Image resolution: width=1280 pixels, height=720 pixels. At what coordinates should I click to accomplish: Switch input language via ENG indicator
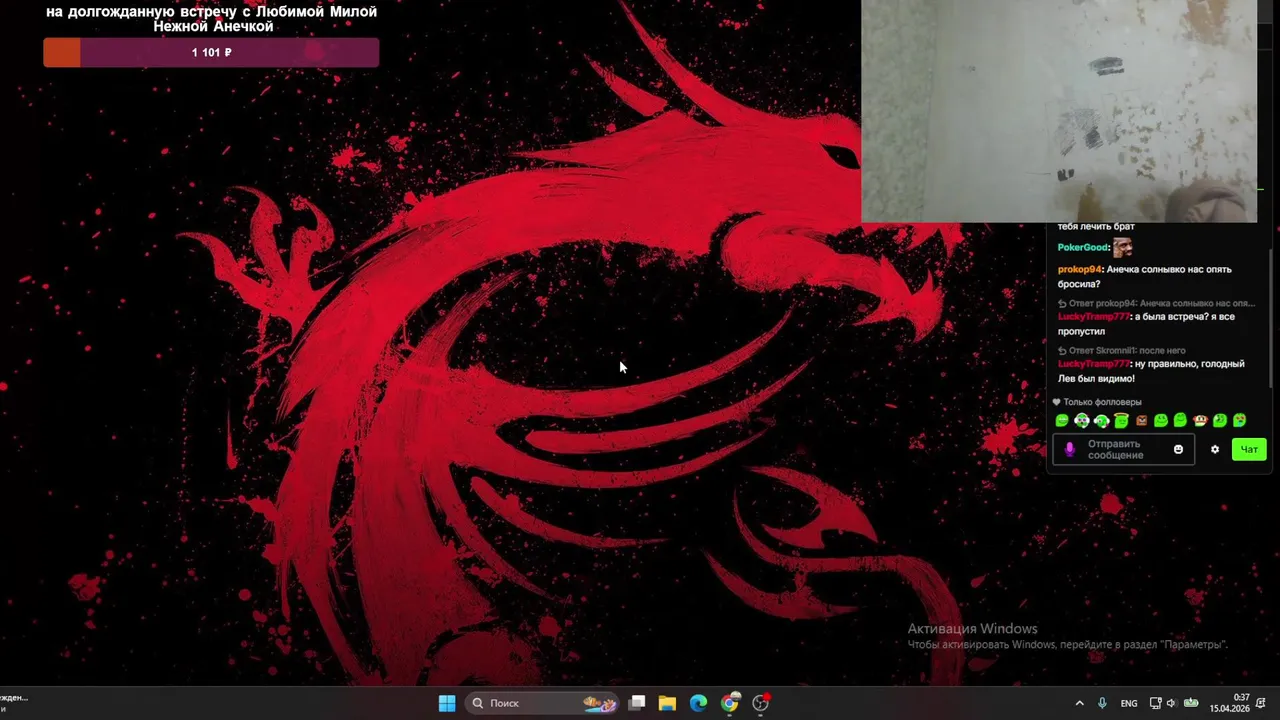click(1129, 703)
